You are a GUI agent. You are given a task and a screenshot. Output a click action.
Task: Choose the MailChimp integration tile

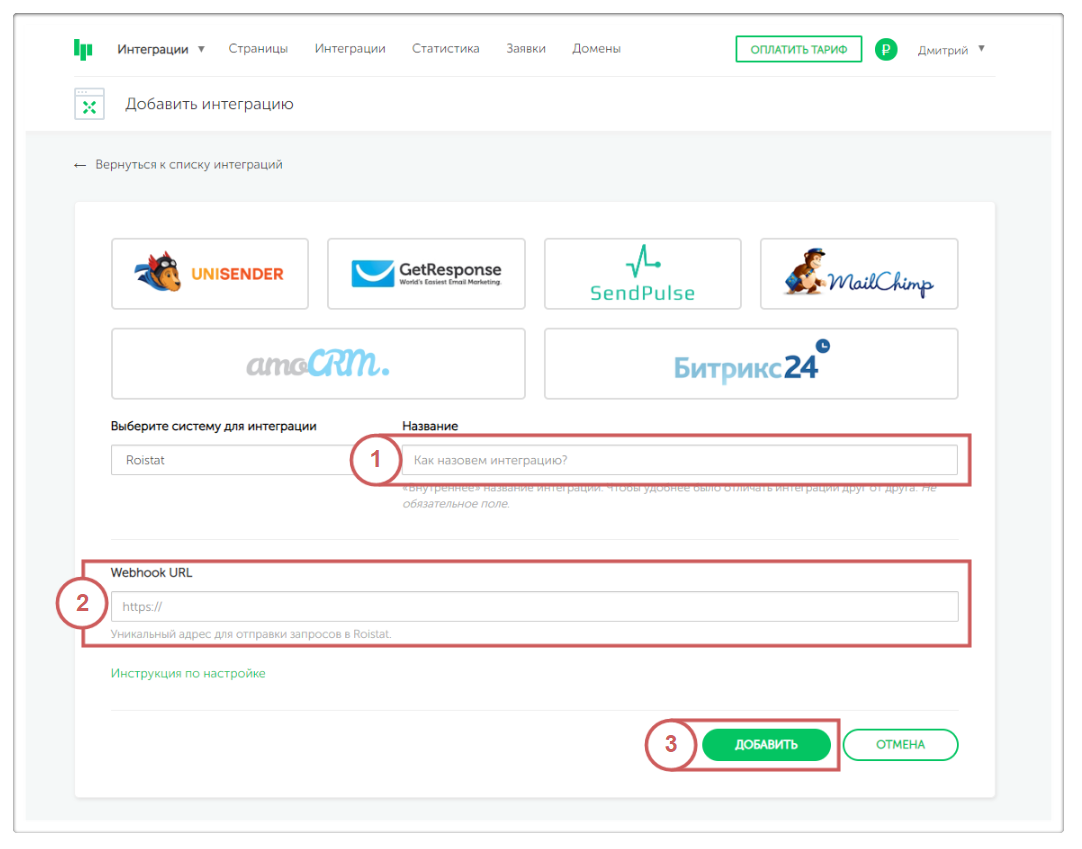(859, 273)
